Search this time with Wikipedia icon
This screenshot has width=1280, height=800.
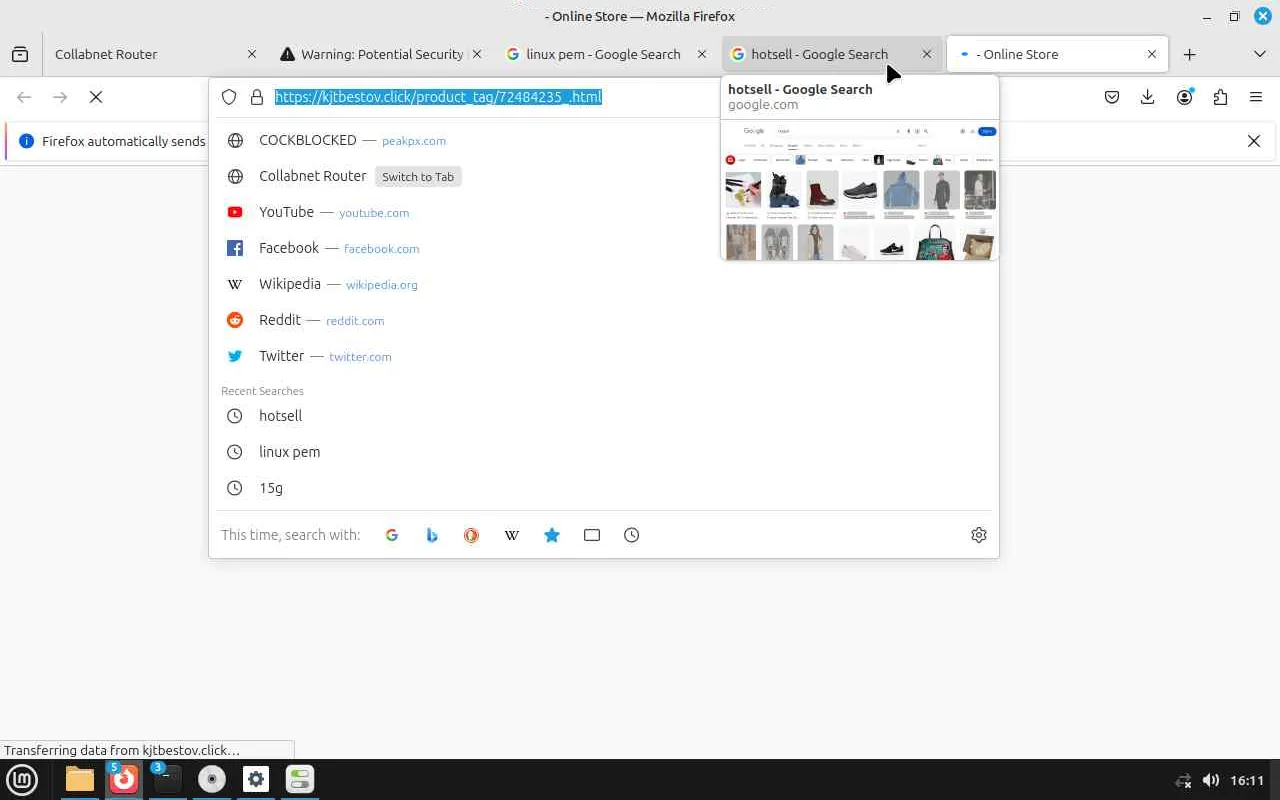tap(512, 535)
